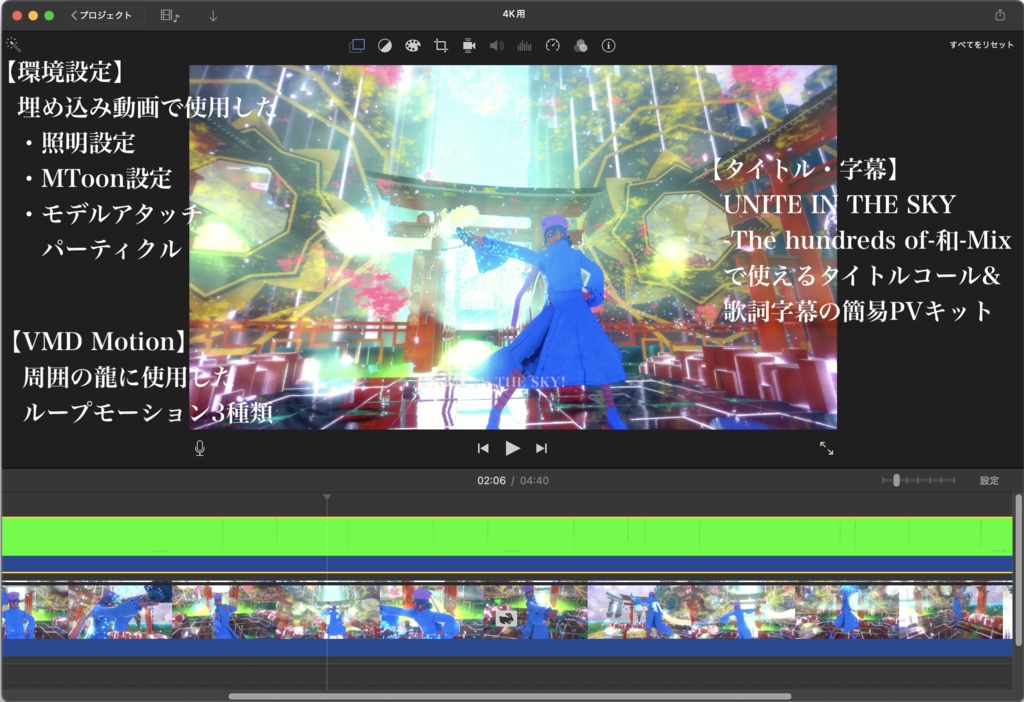Open timeline 設定 options
Viewport: 1024px width, 702px height.
pos(989,480)
